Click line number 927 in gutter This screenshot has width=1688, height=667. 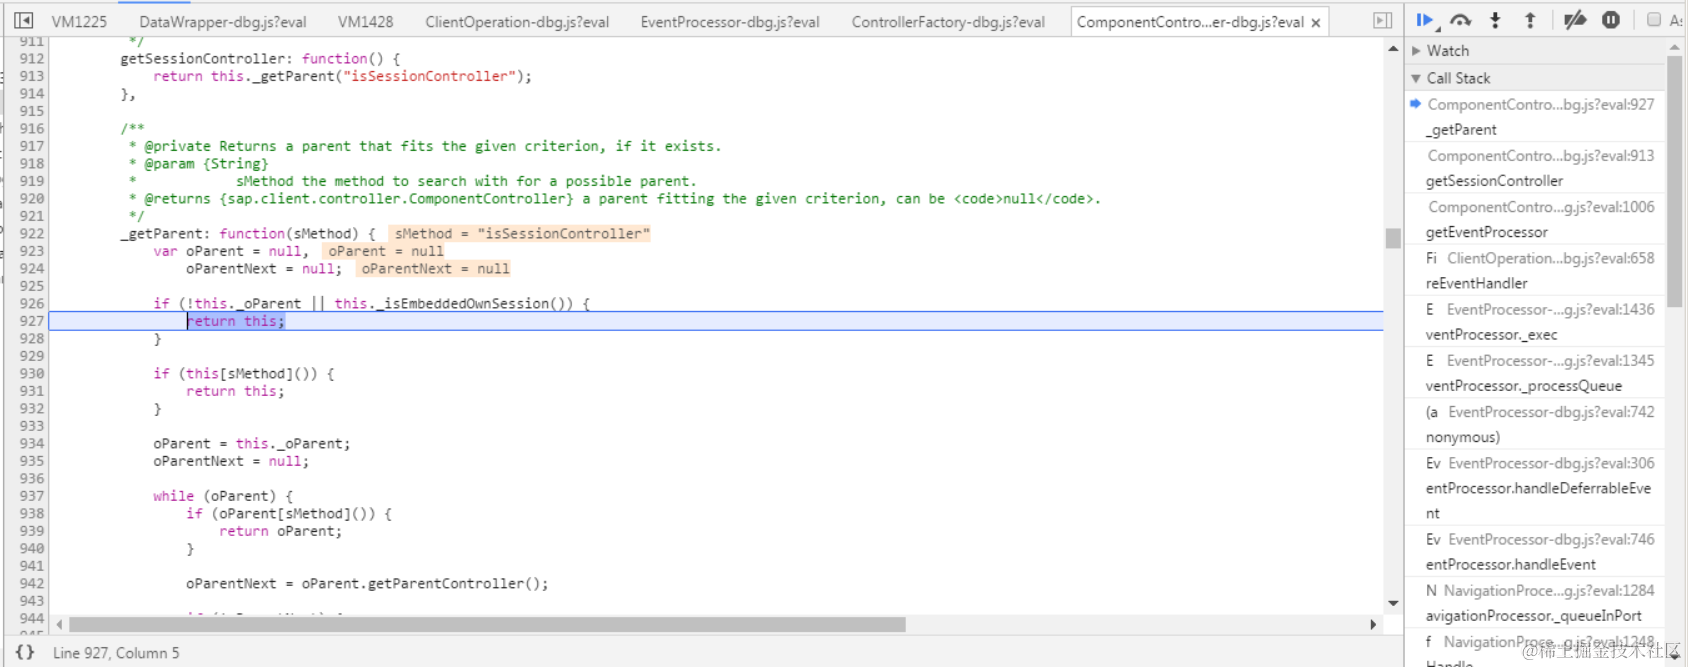31,321
